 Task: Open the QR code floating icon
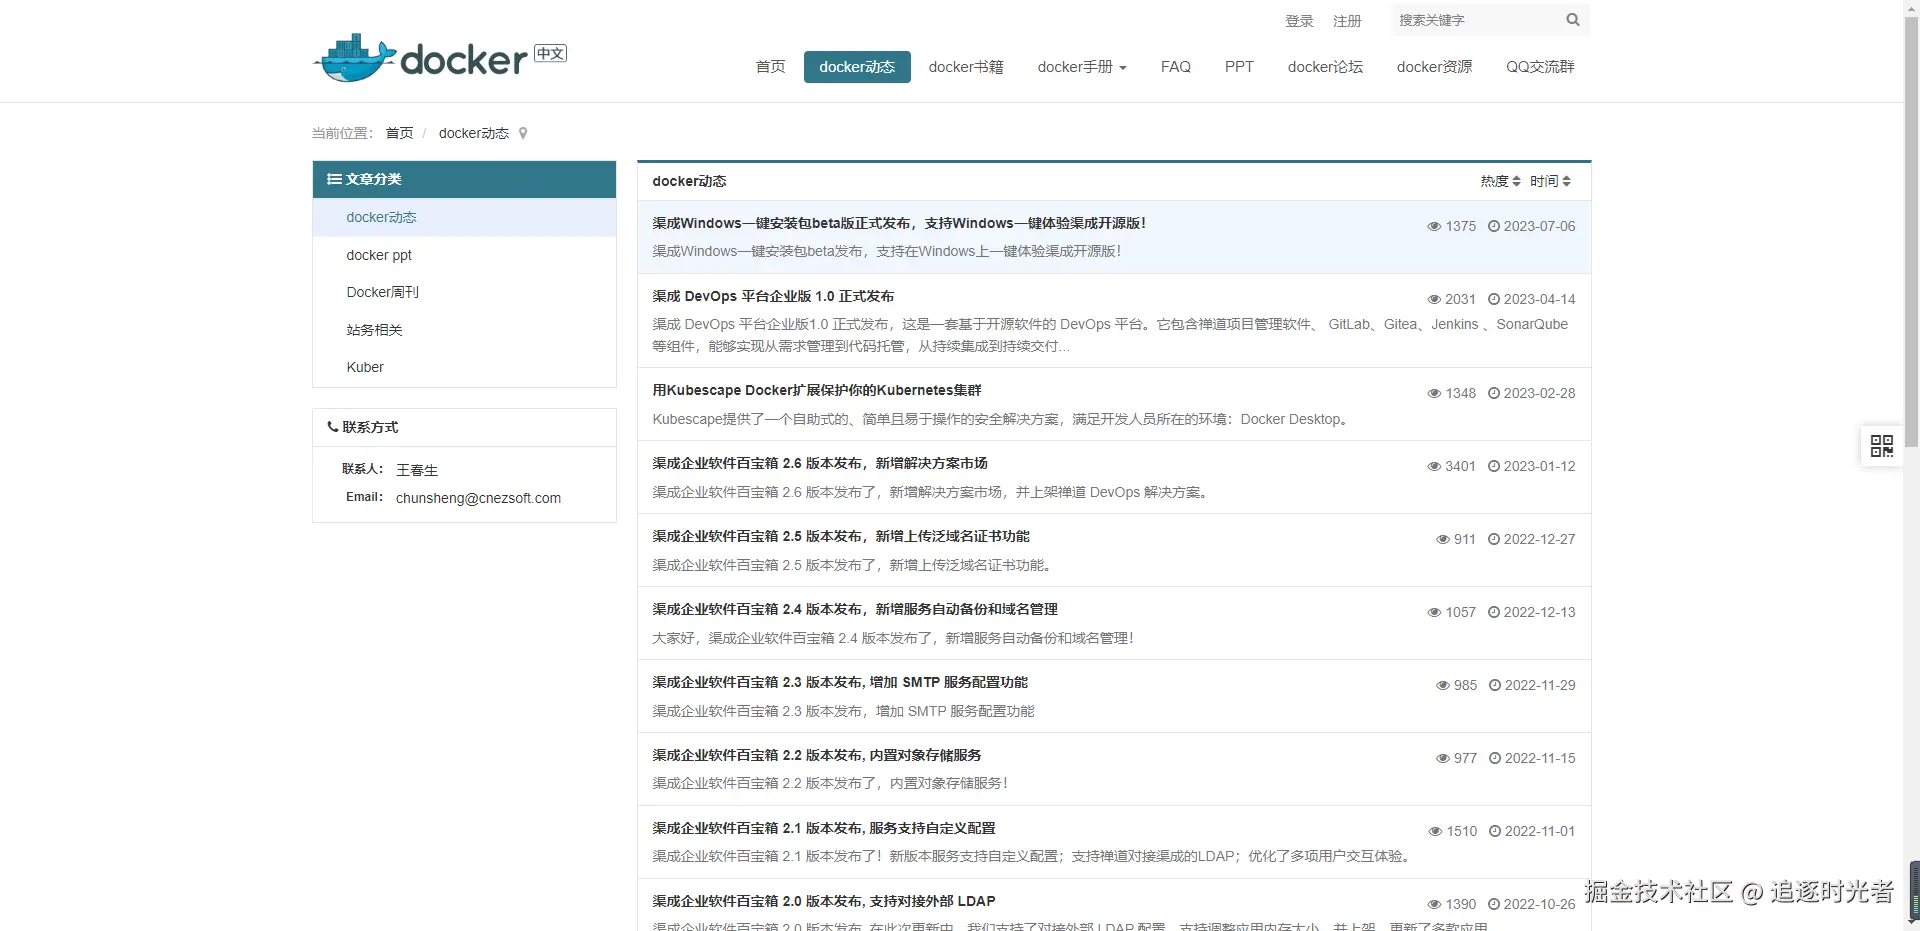(1881, 446)
